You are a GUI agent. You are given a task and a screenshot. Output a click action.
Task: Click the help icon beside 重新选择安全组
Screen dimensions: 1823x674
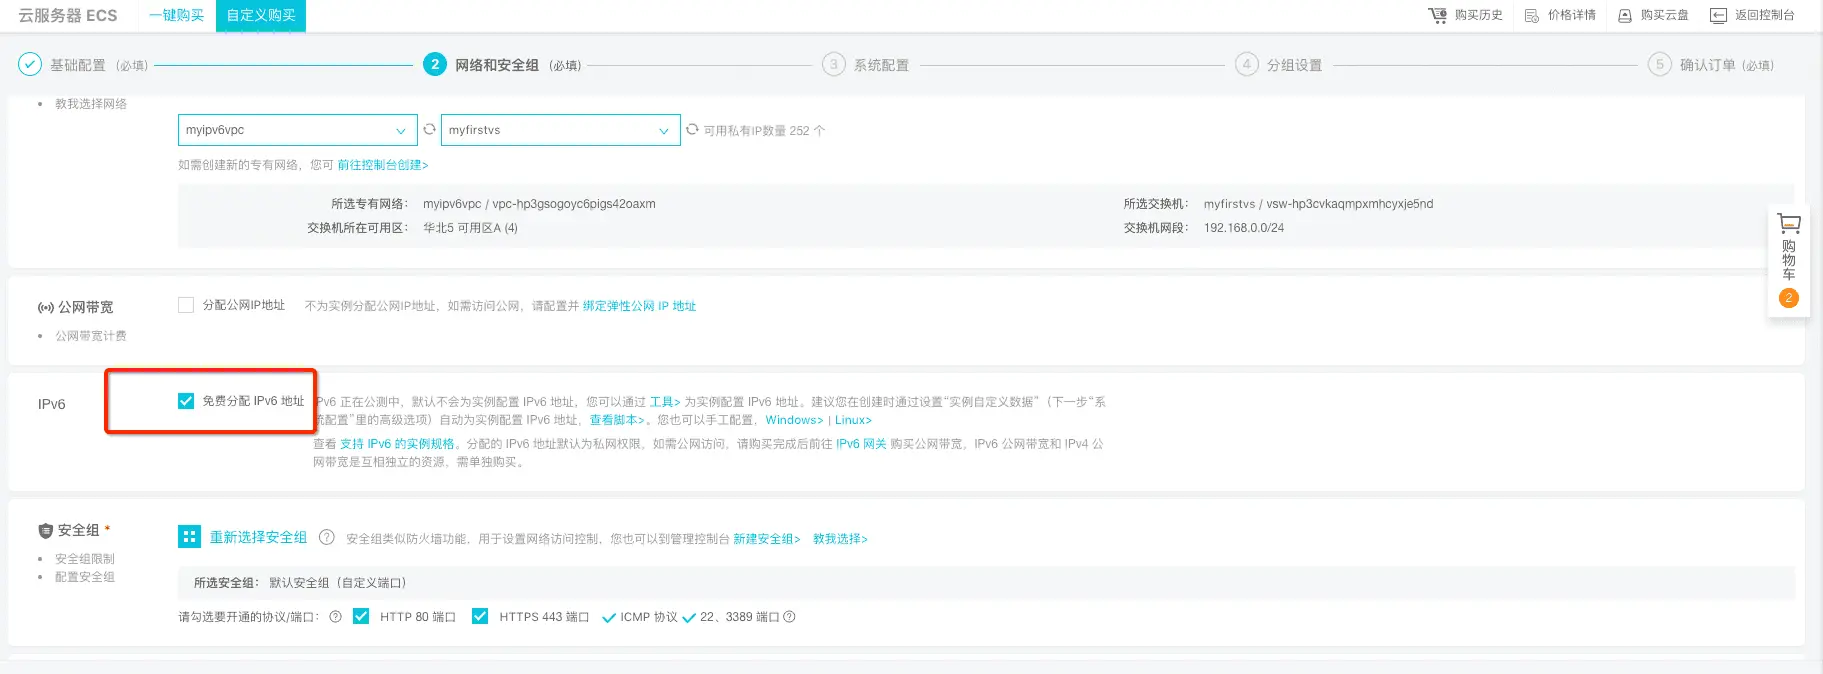coord(326,537)
